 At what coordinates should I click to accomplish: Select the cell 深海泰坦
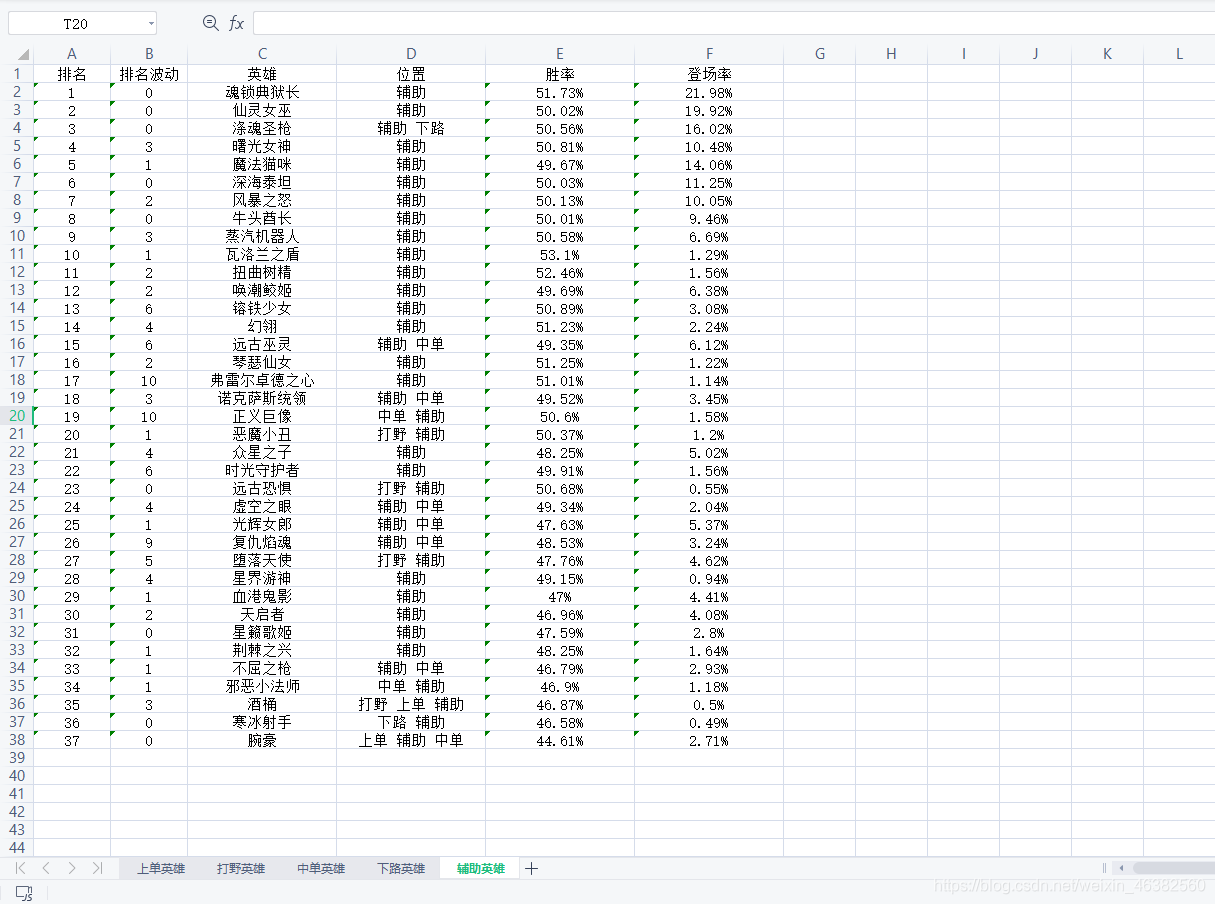coord(262,182)
